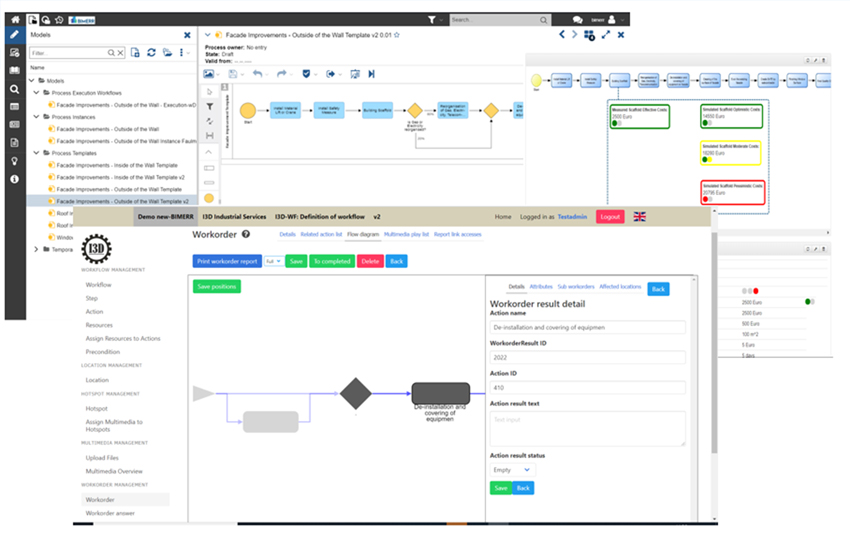Image resolution: width=850 pixels, height=538 pixels.
Task: Click the undo arrow in the editor toolbar
Action: pos(257,74)
